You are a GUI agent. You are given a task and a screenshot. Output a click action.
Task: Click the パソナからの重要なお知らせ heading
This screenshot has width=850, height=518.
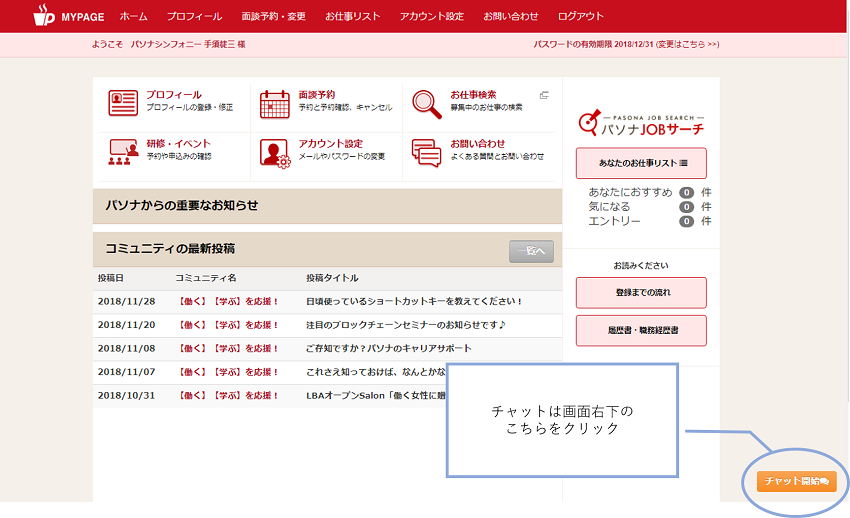coord(182,205)
